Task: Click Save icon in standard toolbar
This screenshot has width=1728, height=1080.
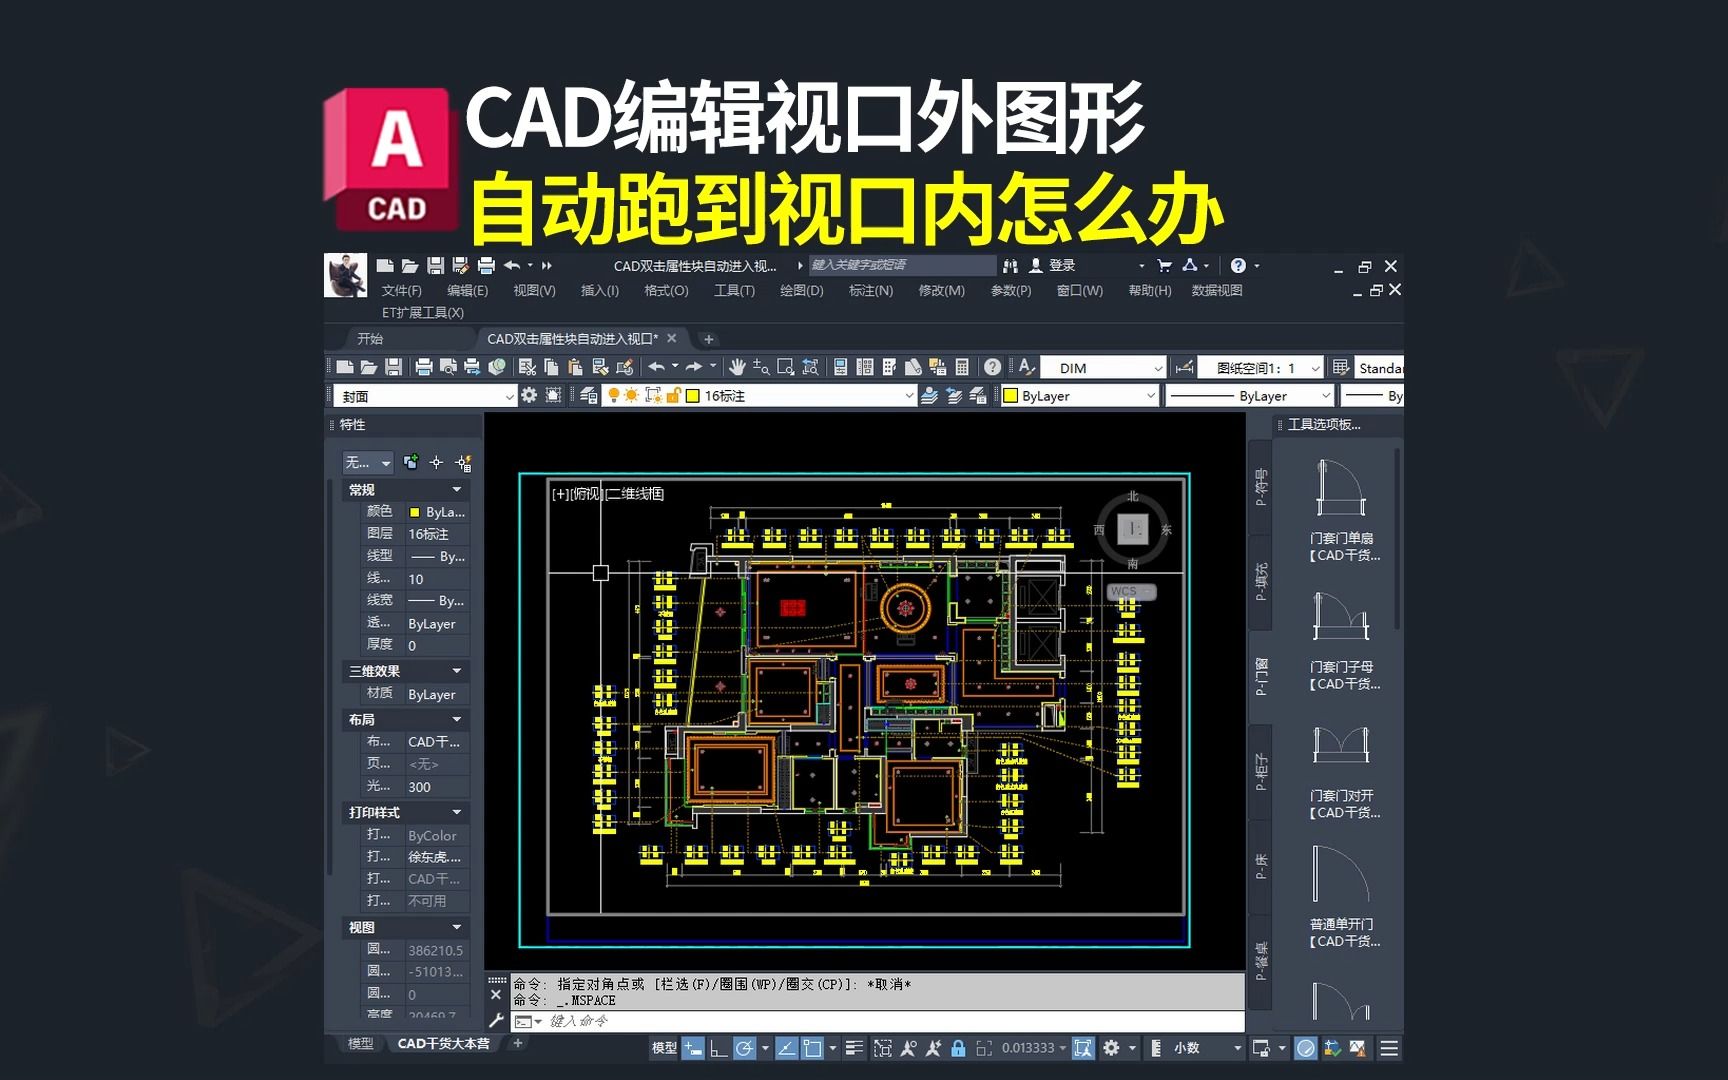Action: coord(393,368)
